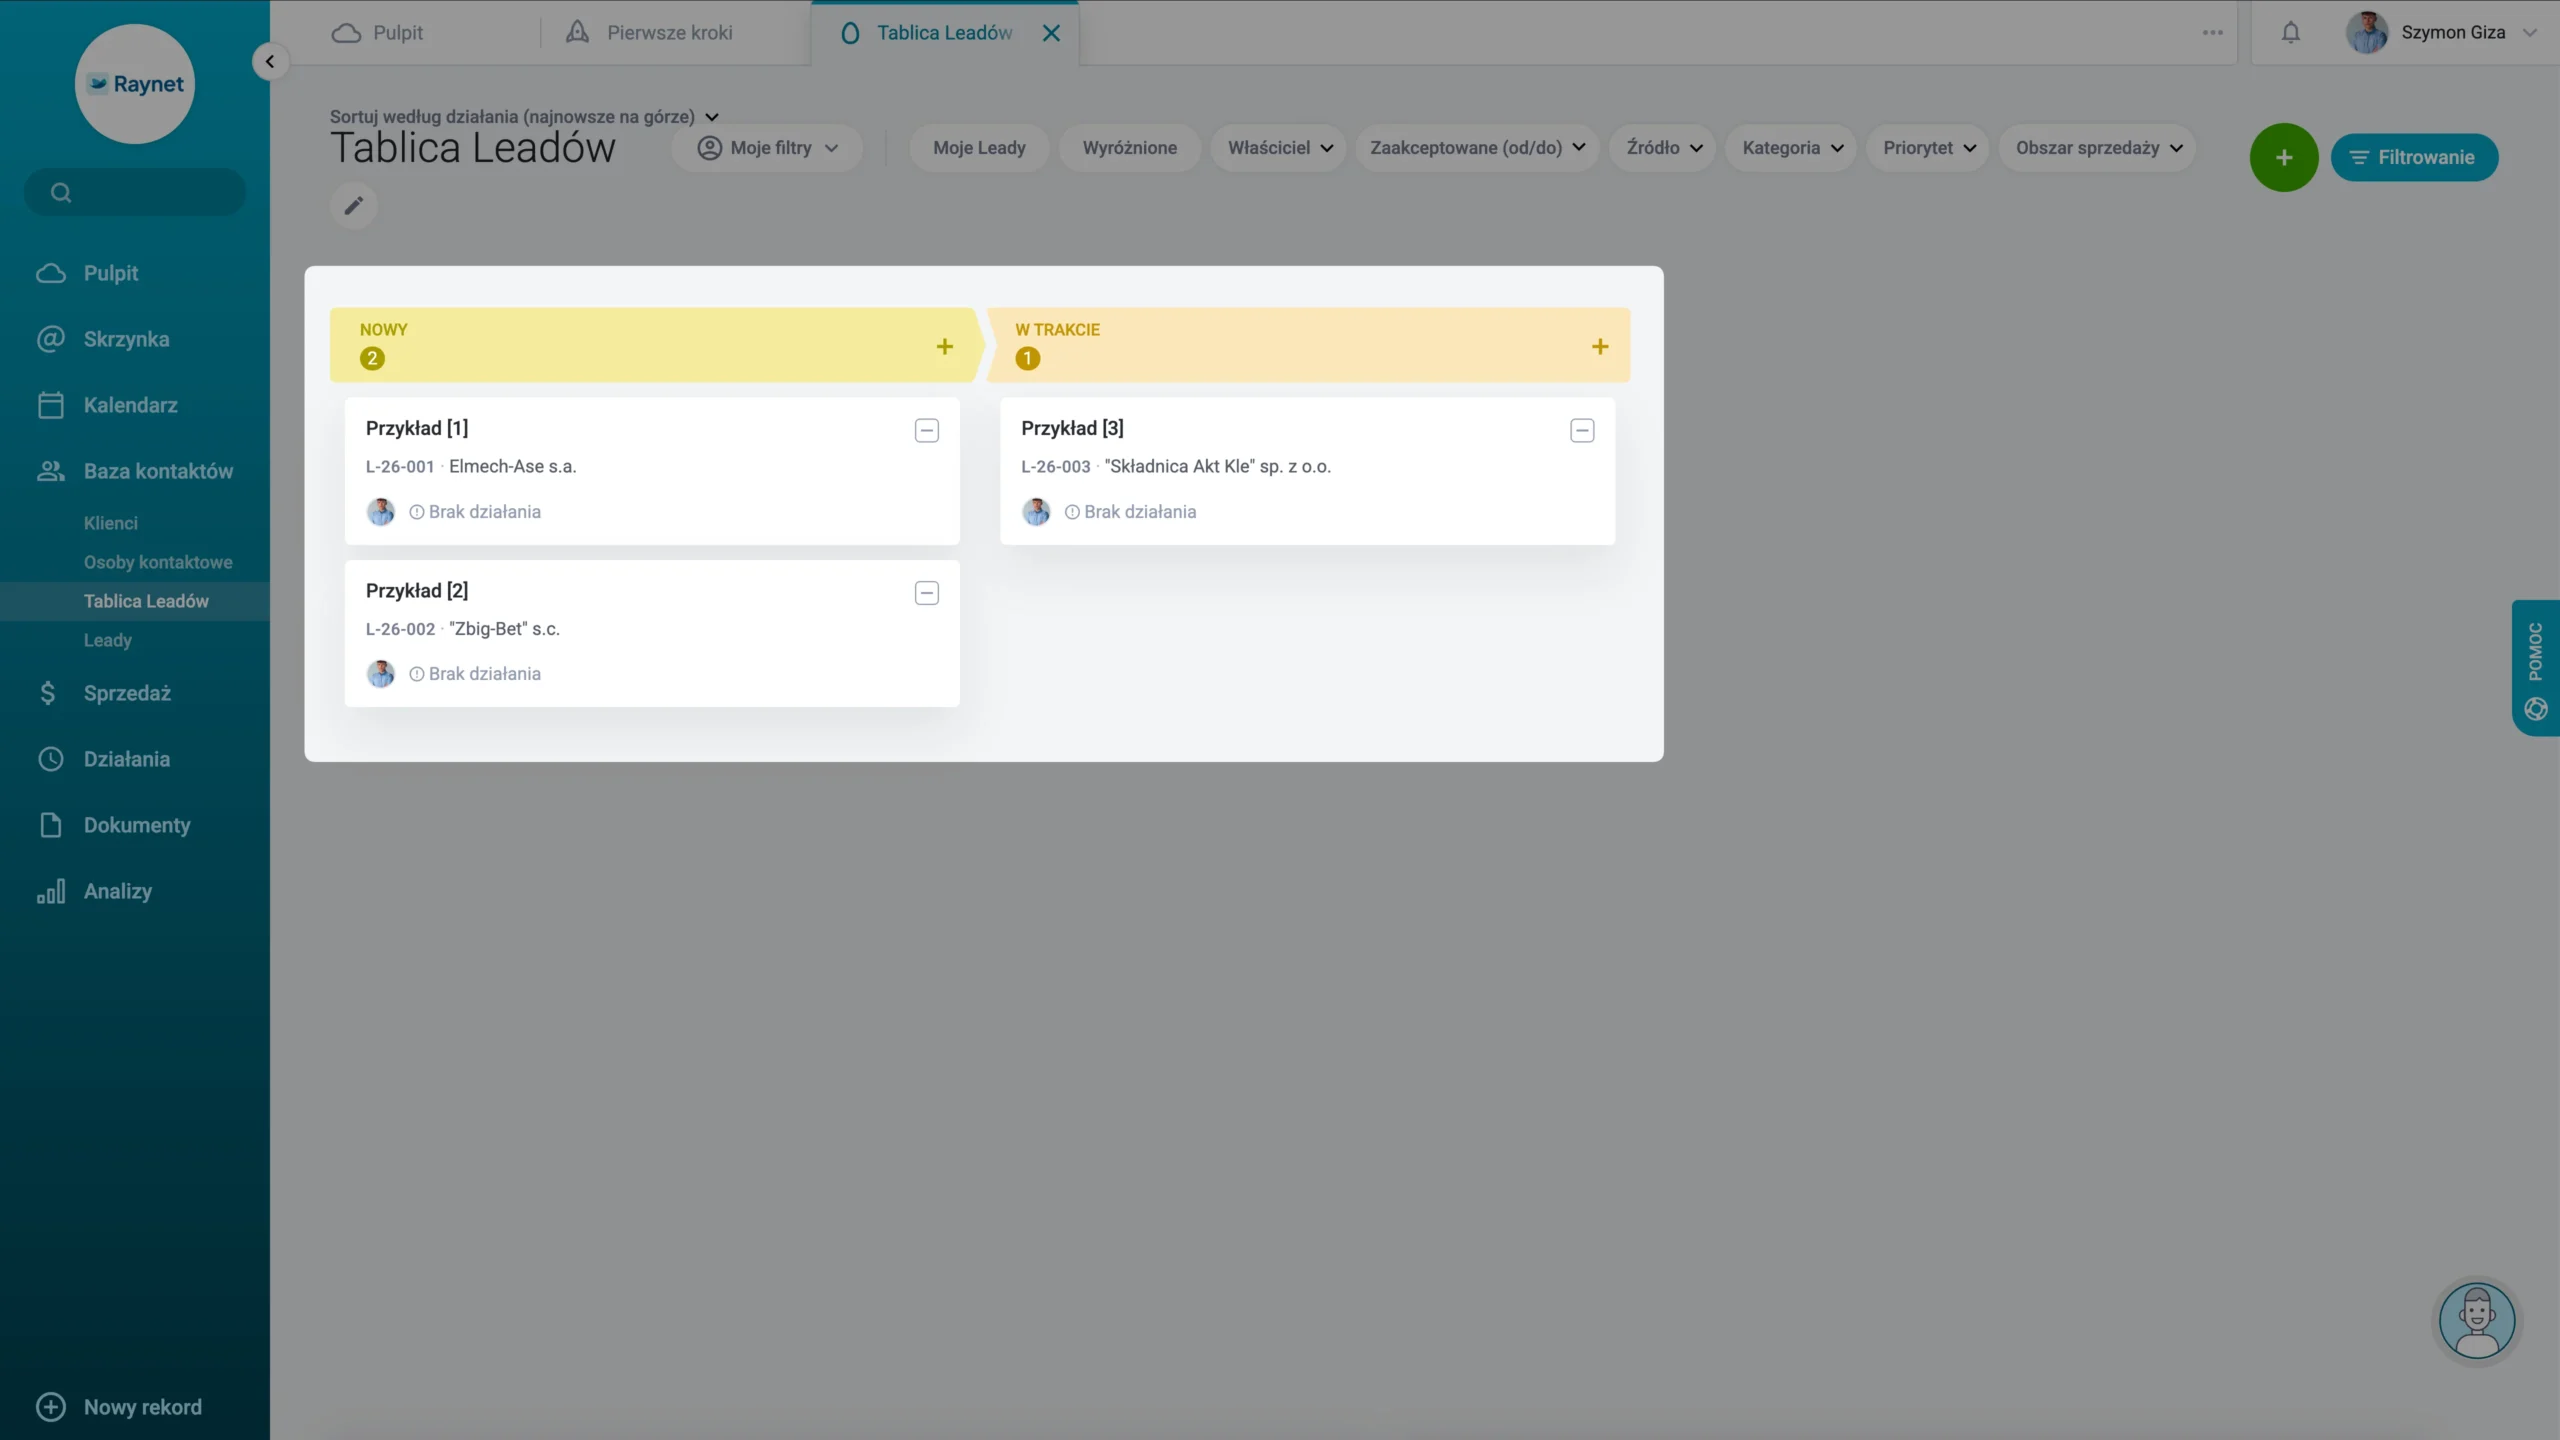2560x1440 pixels.
Task: Click the Raynet logo
Action: coord(135,84)
